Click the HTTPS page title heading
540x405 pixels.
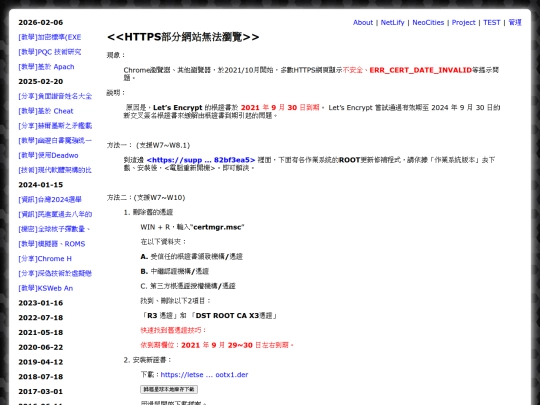coord(183,37)
